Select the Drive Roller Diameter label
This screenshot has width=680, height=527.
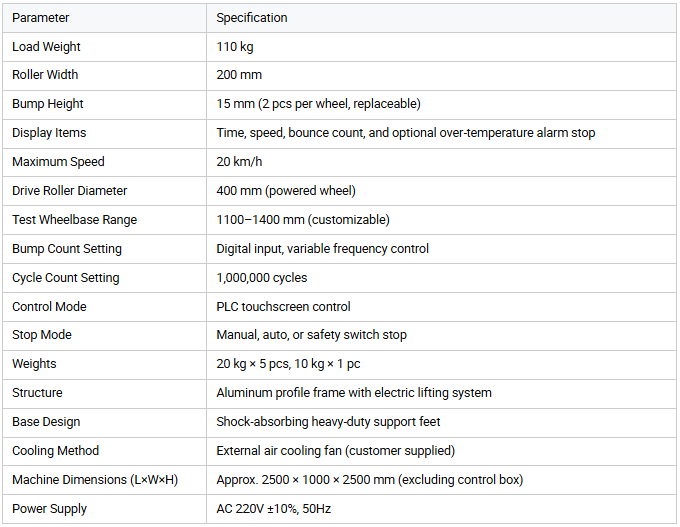point(69,191)
